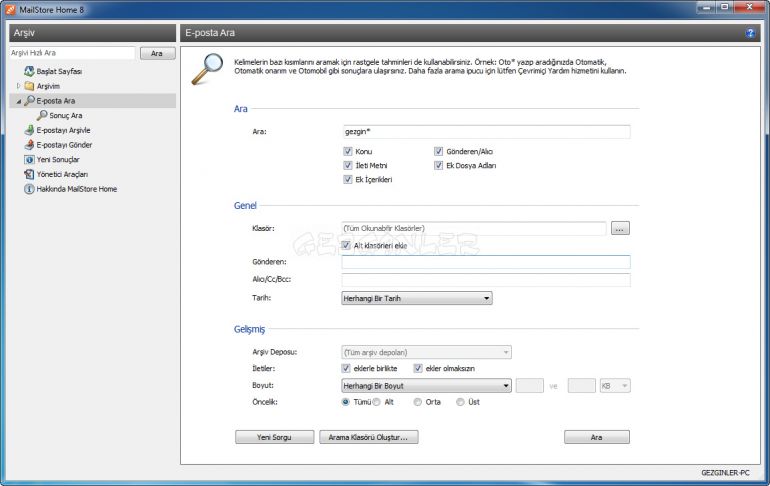The height and width of the screenshot is (486, 770).
Task: Click the Başlat Sayfası home icon
Action: [x=29, y=71]
